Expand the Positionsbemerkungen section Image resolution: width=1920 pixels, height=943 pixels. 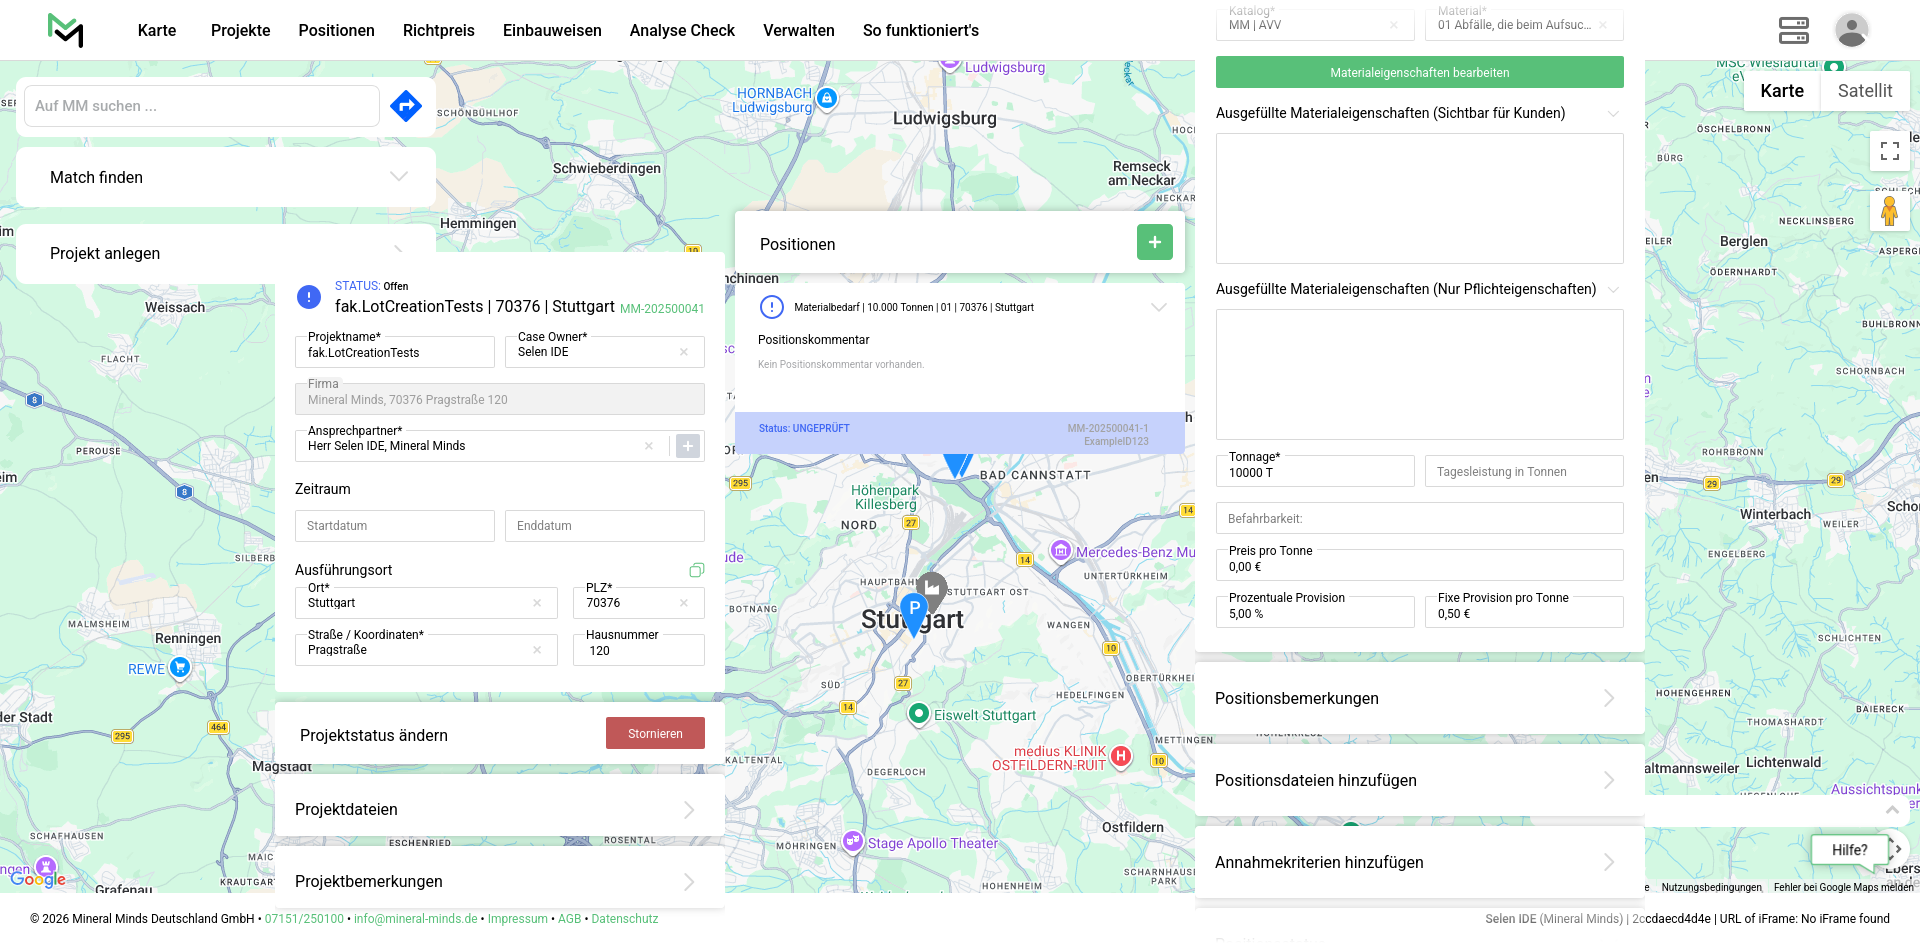click(x=1608, y=698)
